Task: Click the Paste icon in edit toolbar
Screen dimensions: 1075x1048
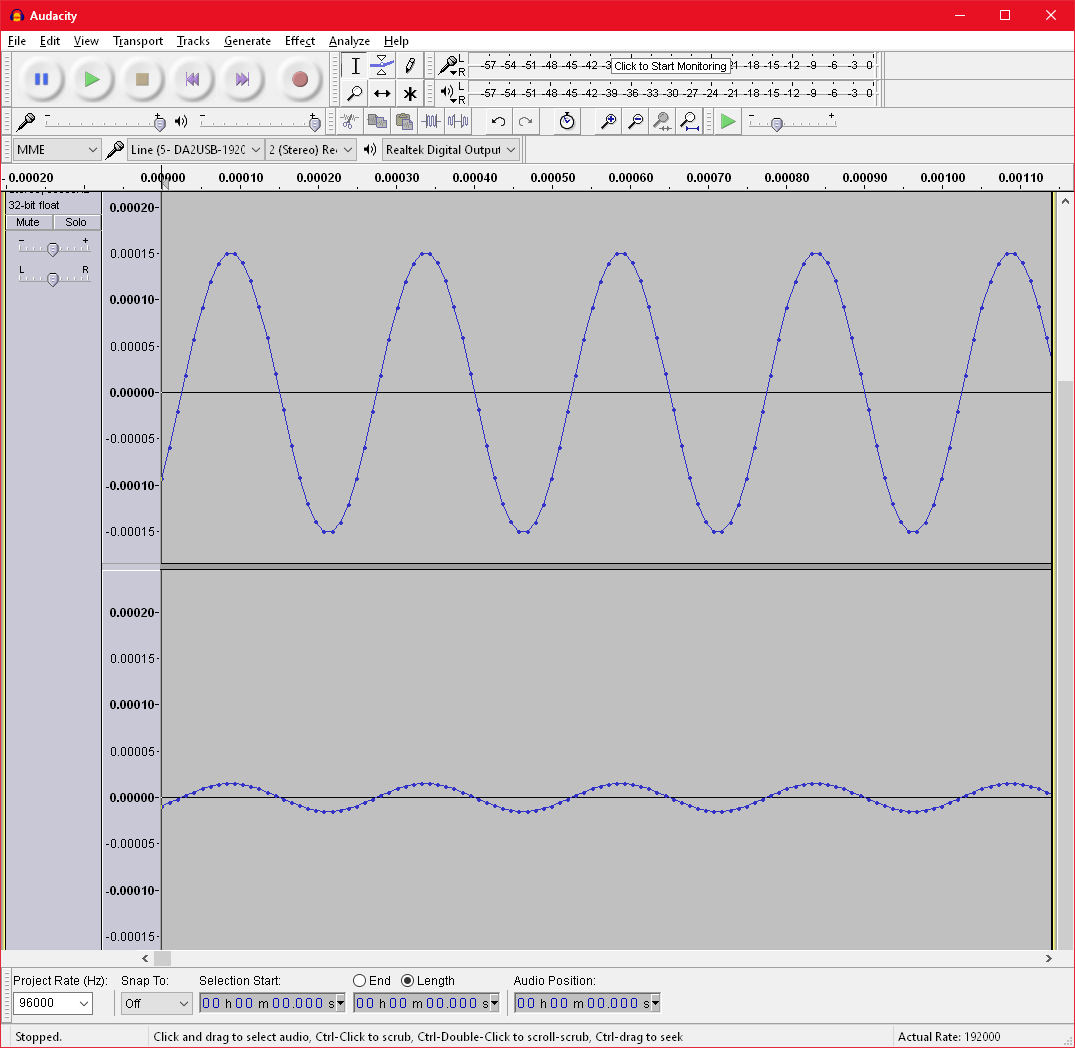Action: pos(404,122)
